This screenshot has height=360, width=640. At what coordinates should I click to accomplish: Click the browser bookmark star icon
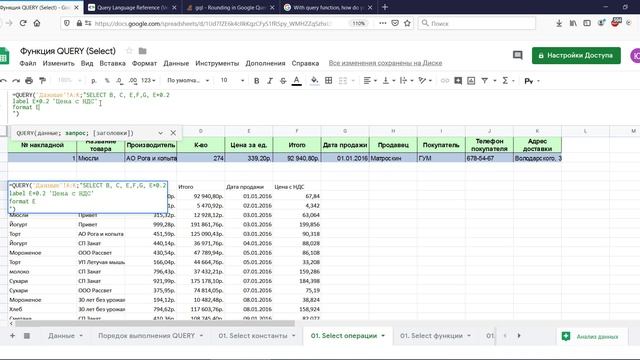(407, 23)
